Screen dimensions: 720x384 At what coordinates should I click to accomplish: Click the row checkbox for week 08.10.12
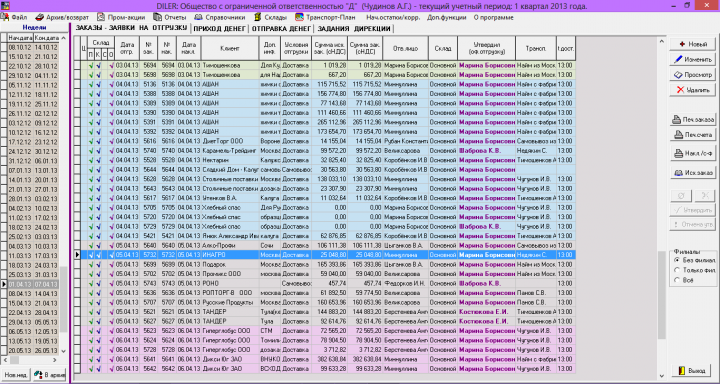(4, 47)
